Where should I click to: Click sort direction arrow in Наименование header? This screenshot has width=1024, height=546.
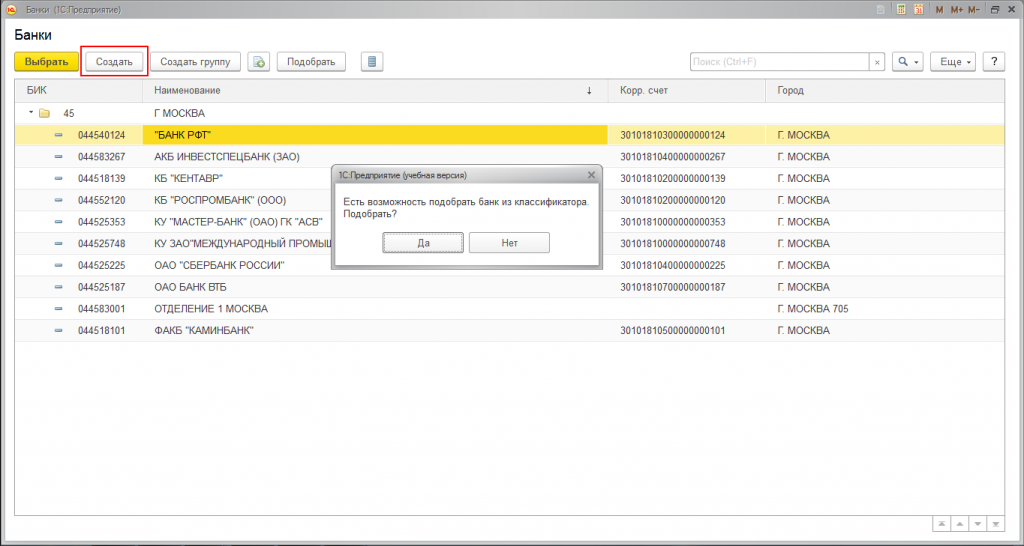[x=589, y=91]
